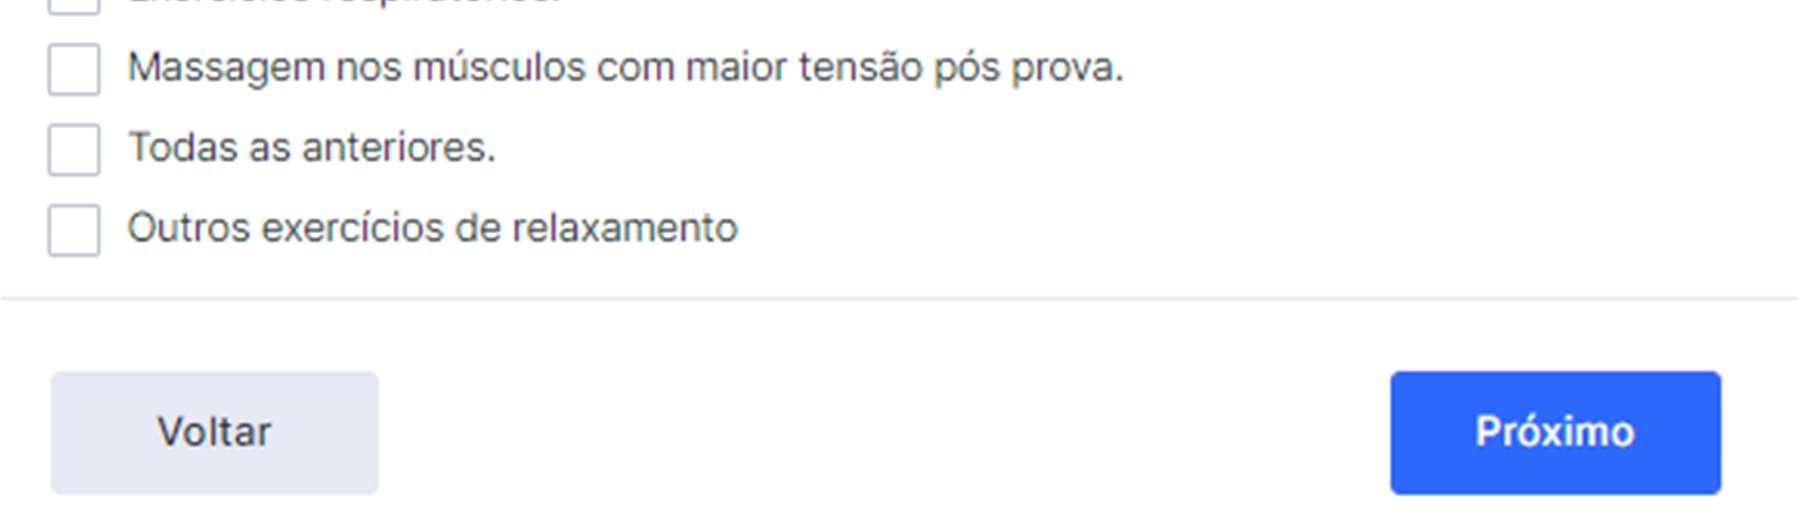
Task: Mark the massage after the test option box
Action: tap(74, 69)
